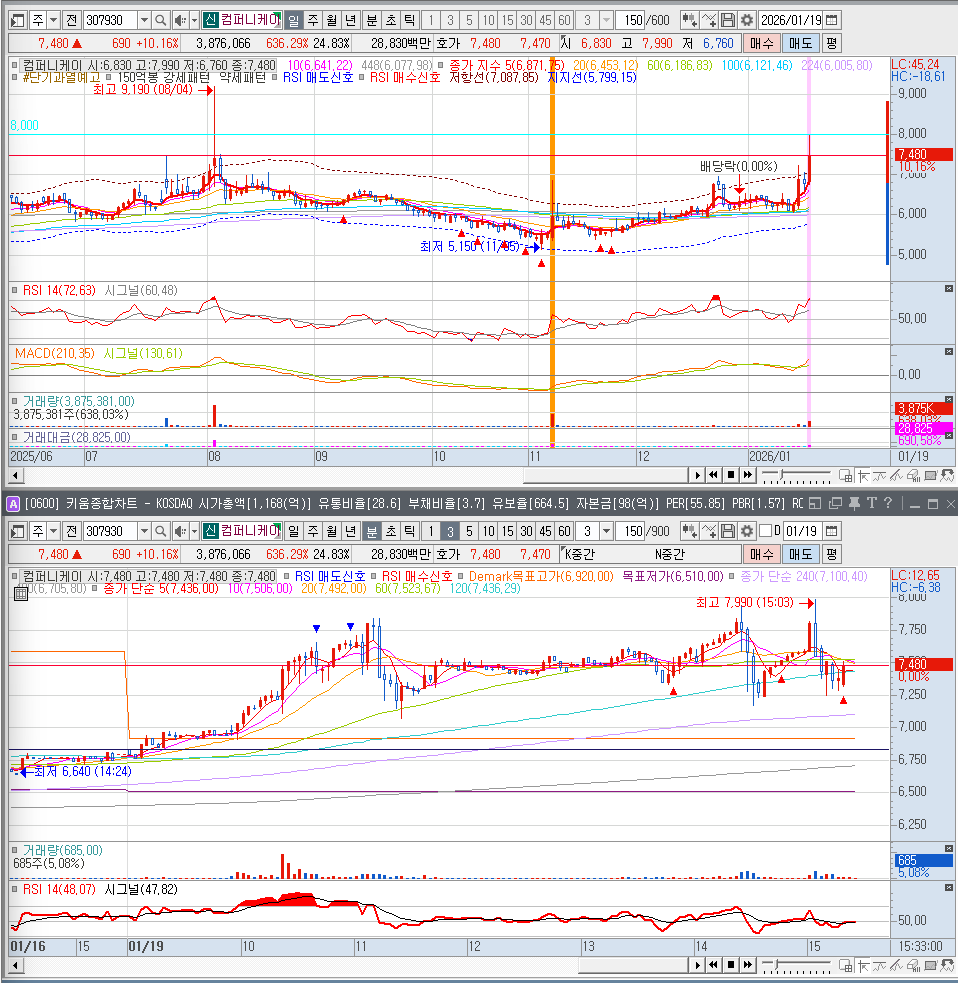Click indicator-add icon left of save in top toolbar
958x983 pixels.
(708, 20)
